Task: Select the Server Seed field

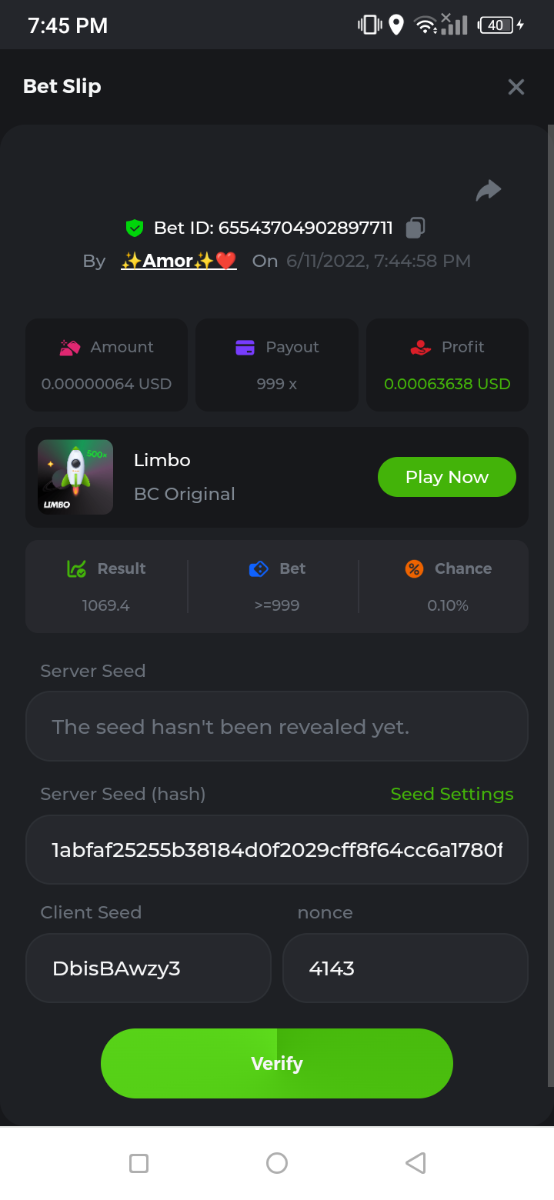Action: 277,726
